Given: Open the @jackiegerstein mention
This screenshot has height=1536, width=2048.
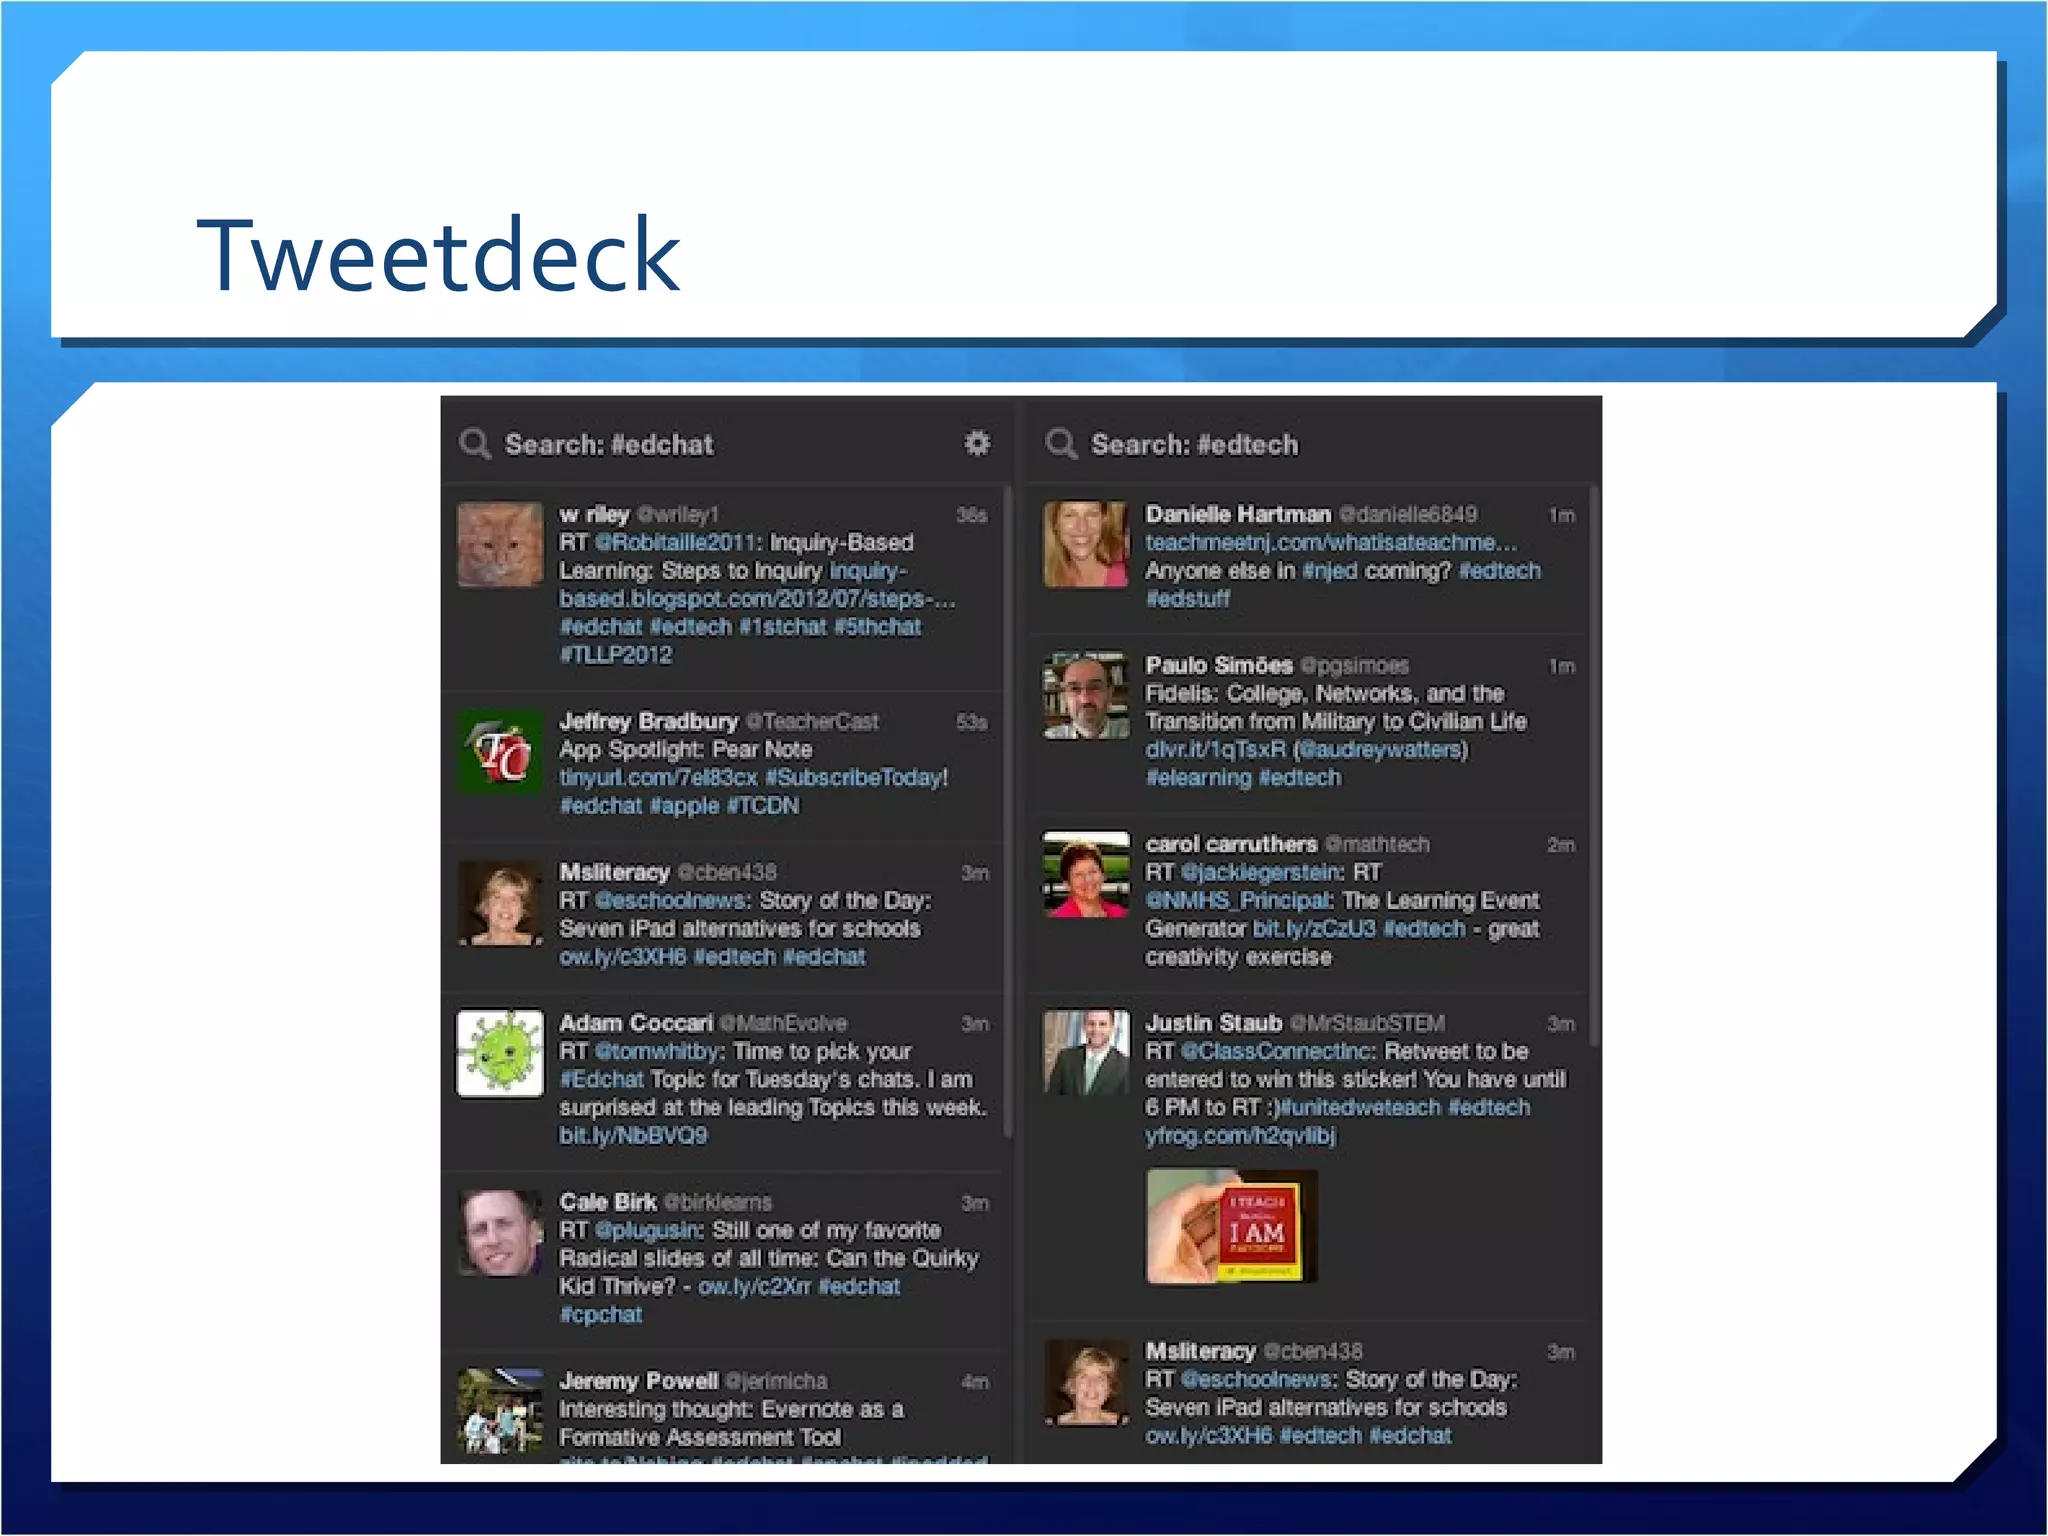Looking at the screenshot, I should tap(1261, 872).
